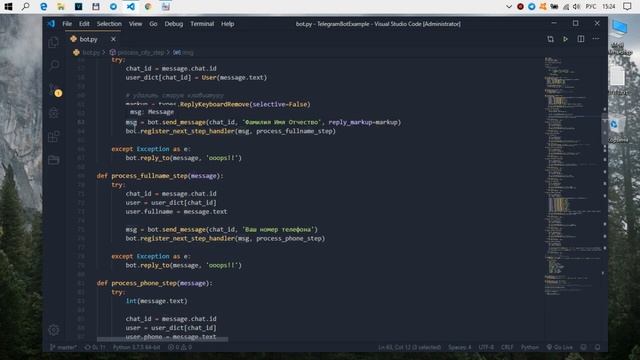Open the Help menu
Image resolution: width=640 pixels, height=360 pixels.
(228, 24)
